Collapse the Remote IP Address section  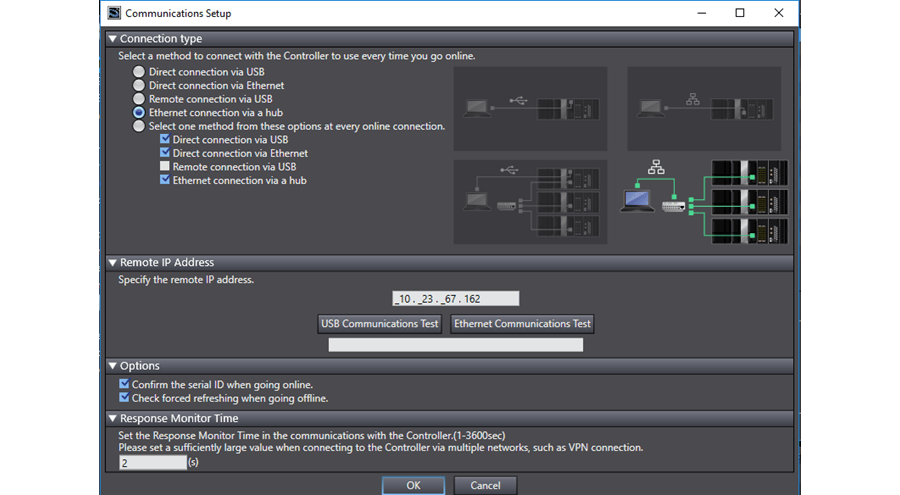(112, 263)
